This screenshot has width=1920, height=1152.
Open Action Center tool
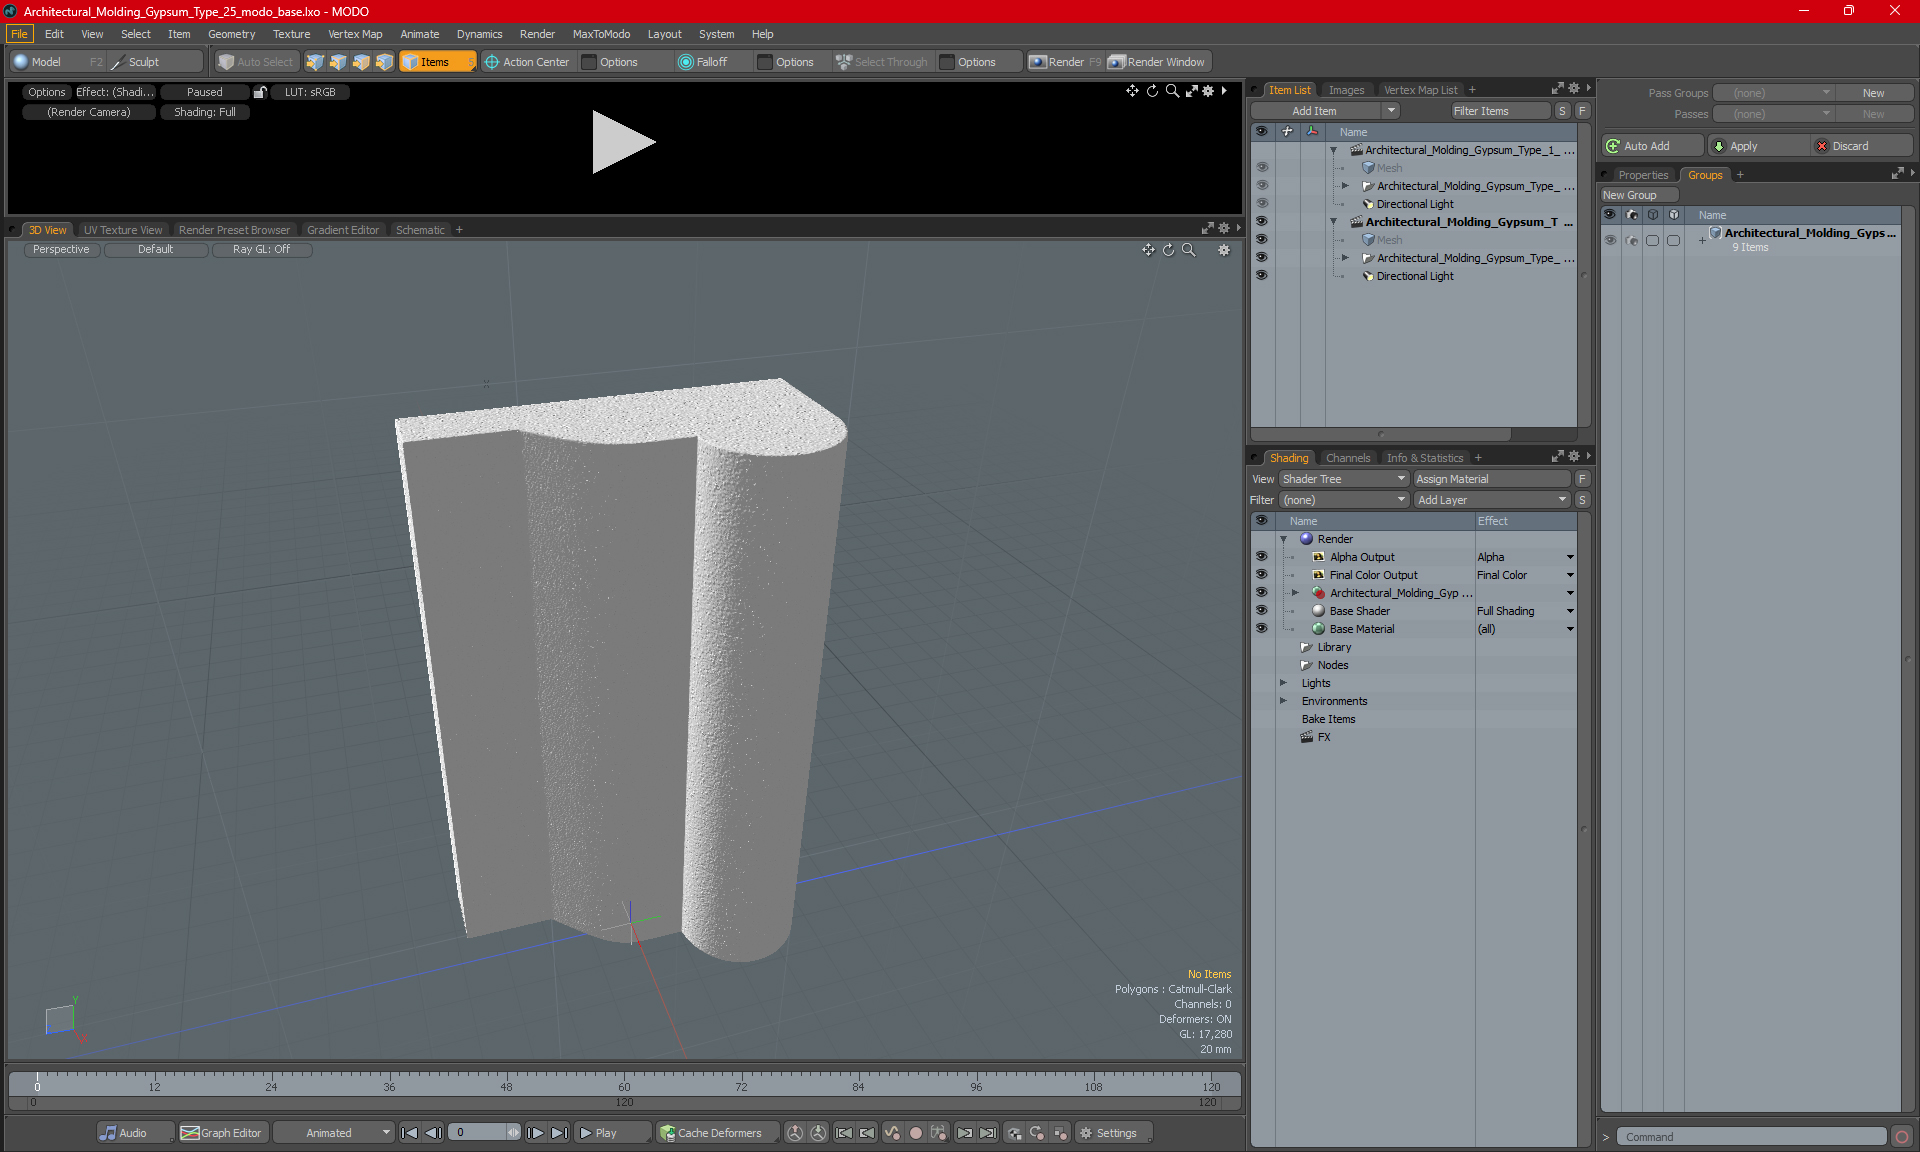pyautogui.click(x=527, y=62)
